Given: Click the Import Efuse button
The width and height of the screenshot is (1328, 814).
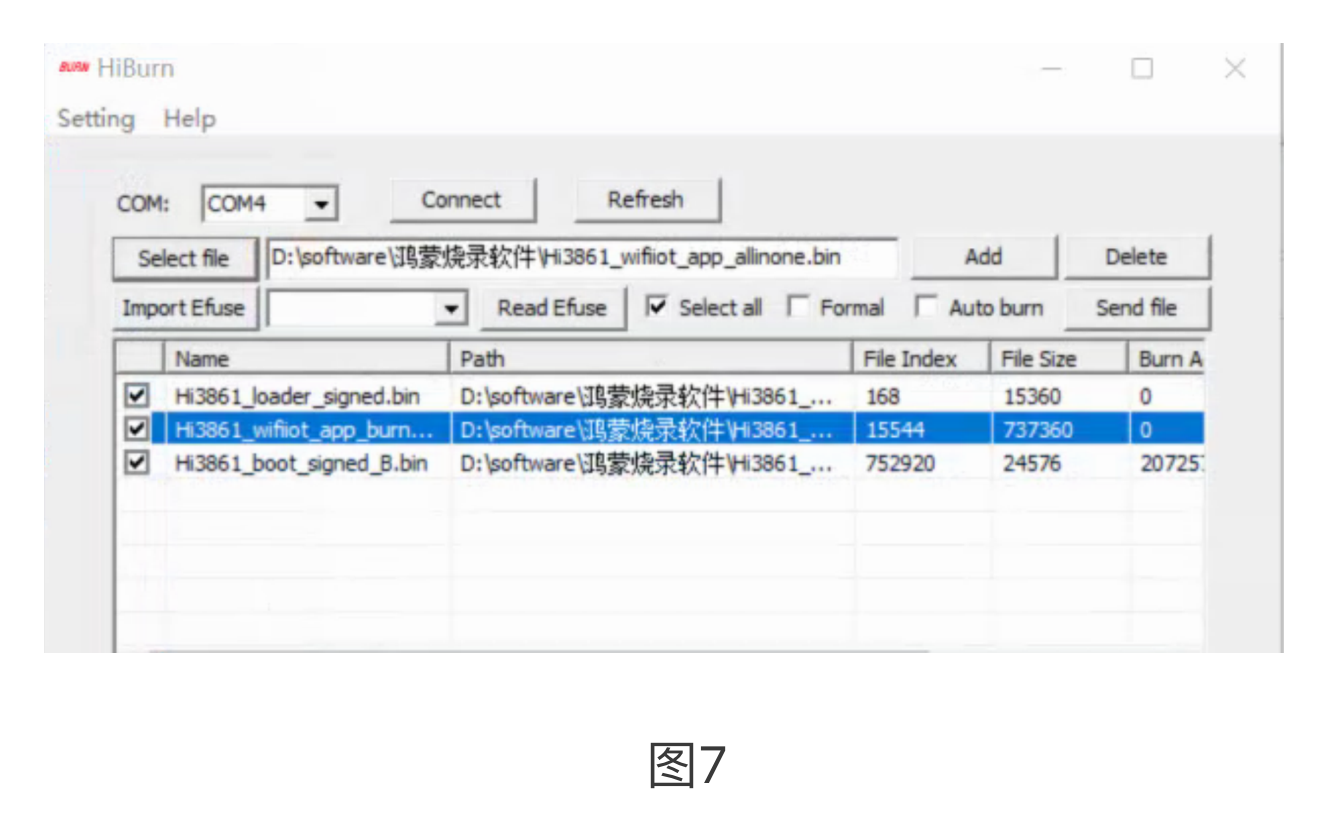Looking at the screenshot, I should [184, 308].
